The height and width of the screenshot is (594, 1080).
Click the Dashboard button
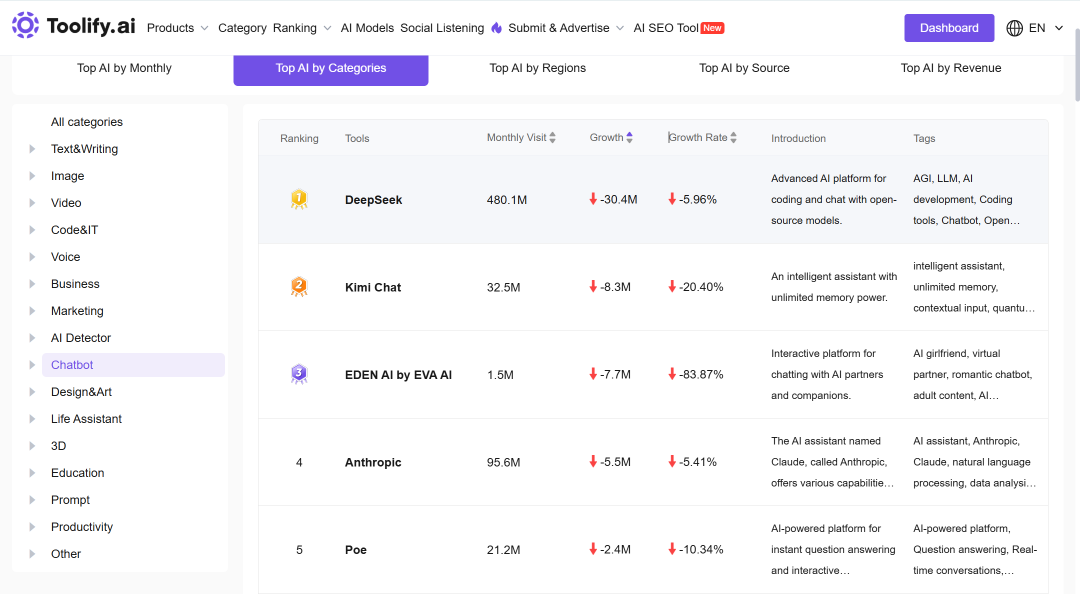(x=949, y=28)
